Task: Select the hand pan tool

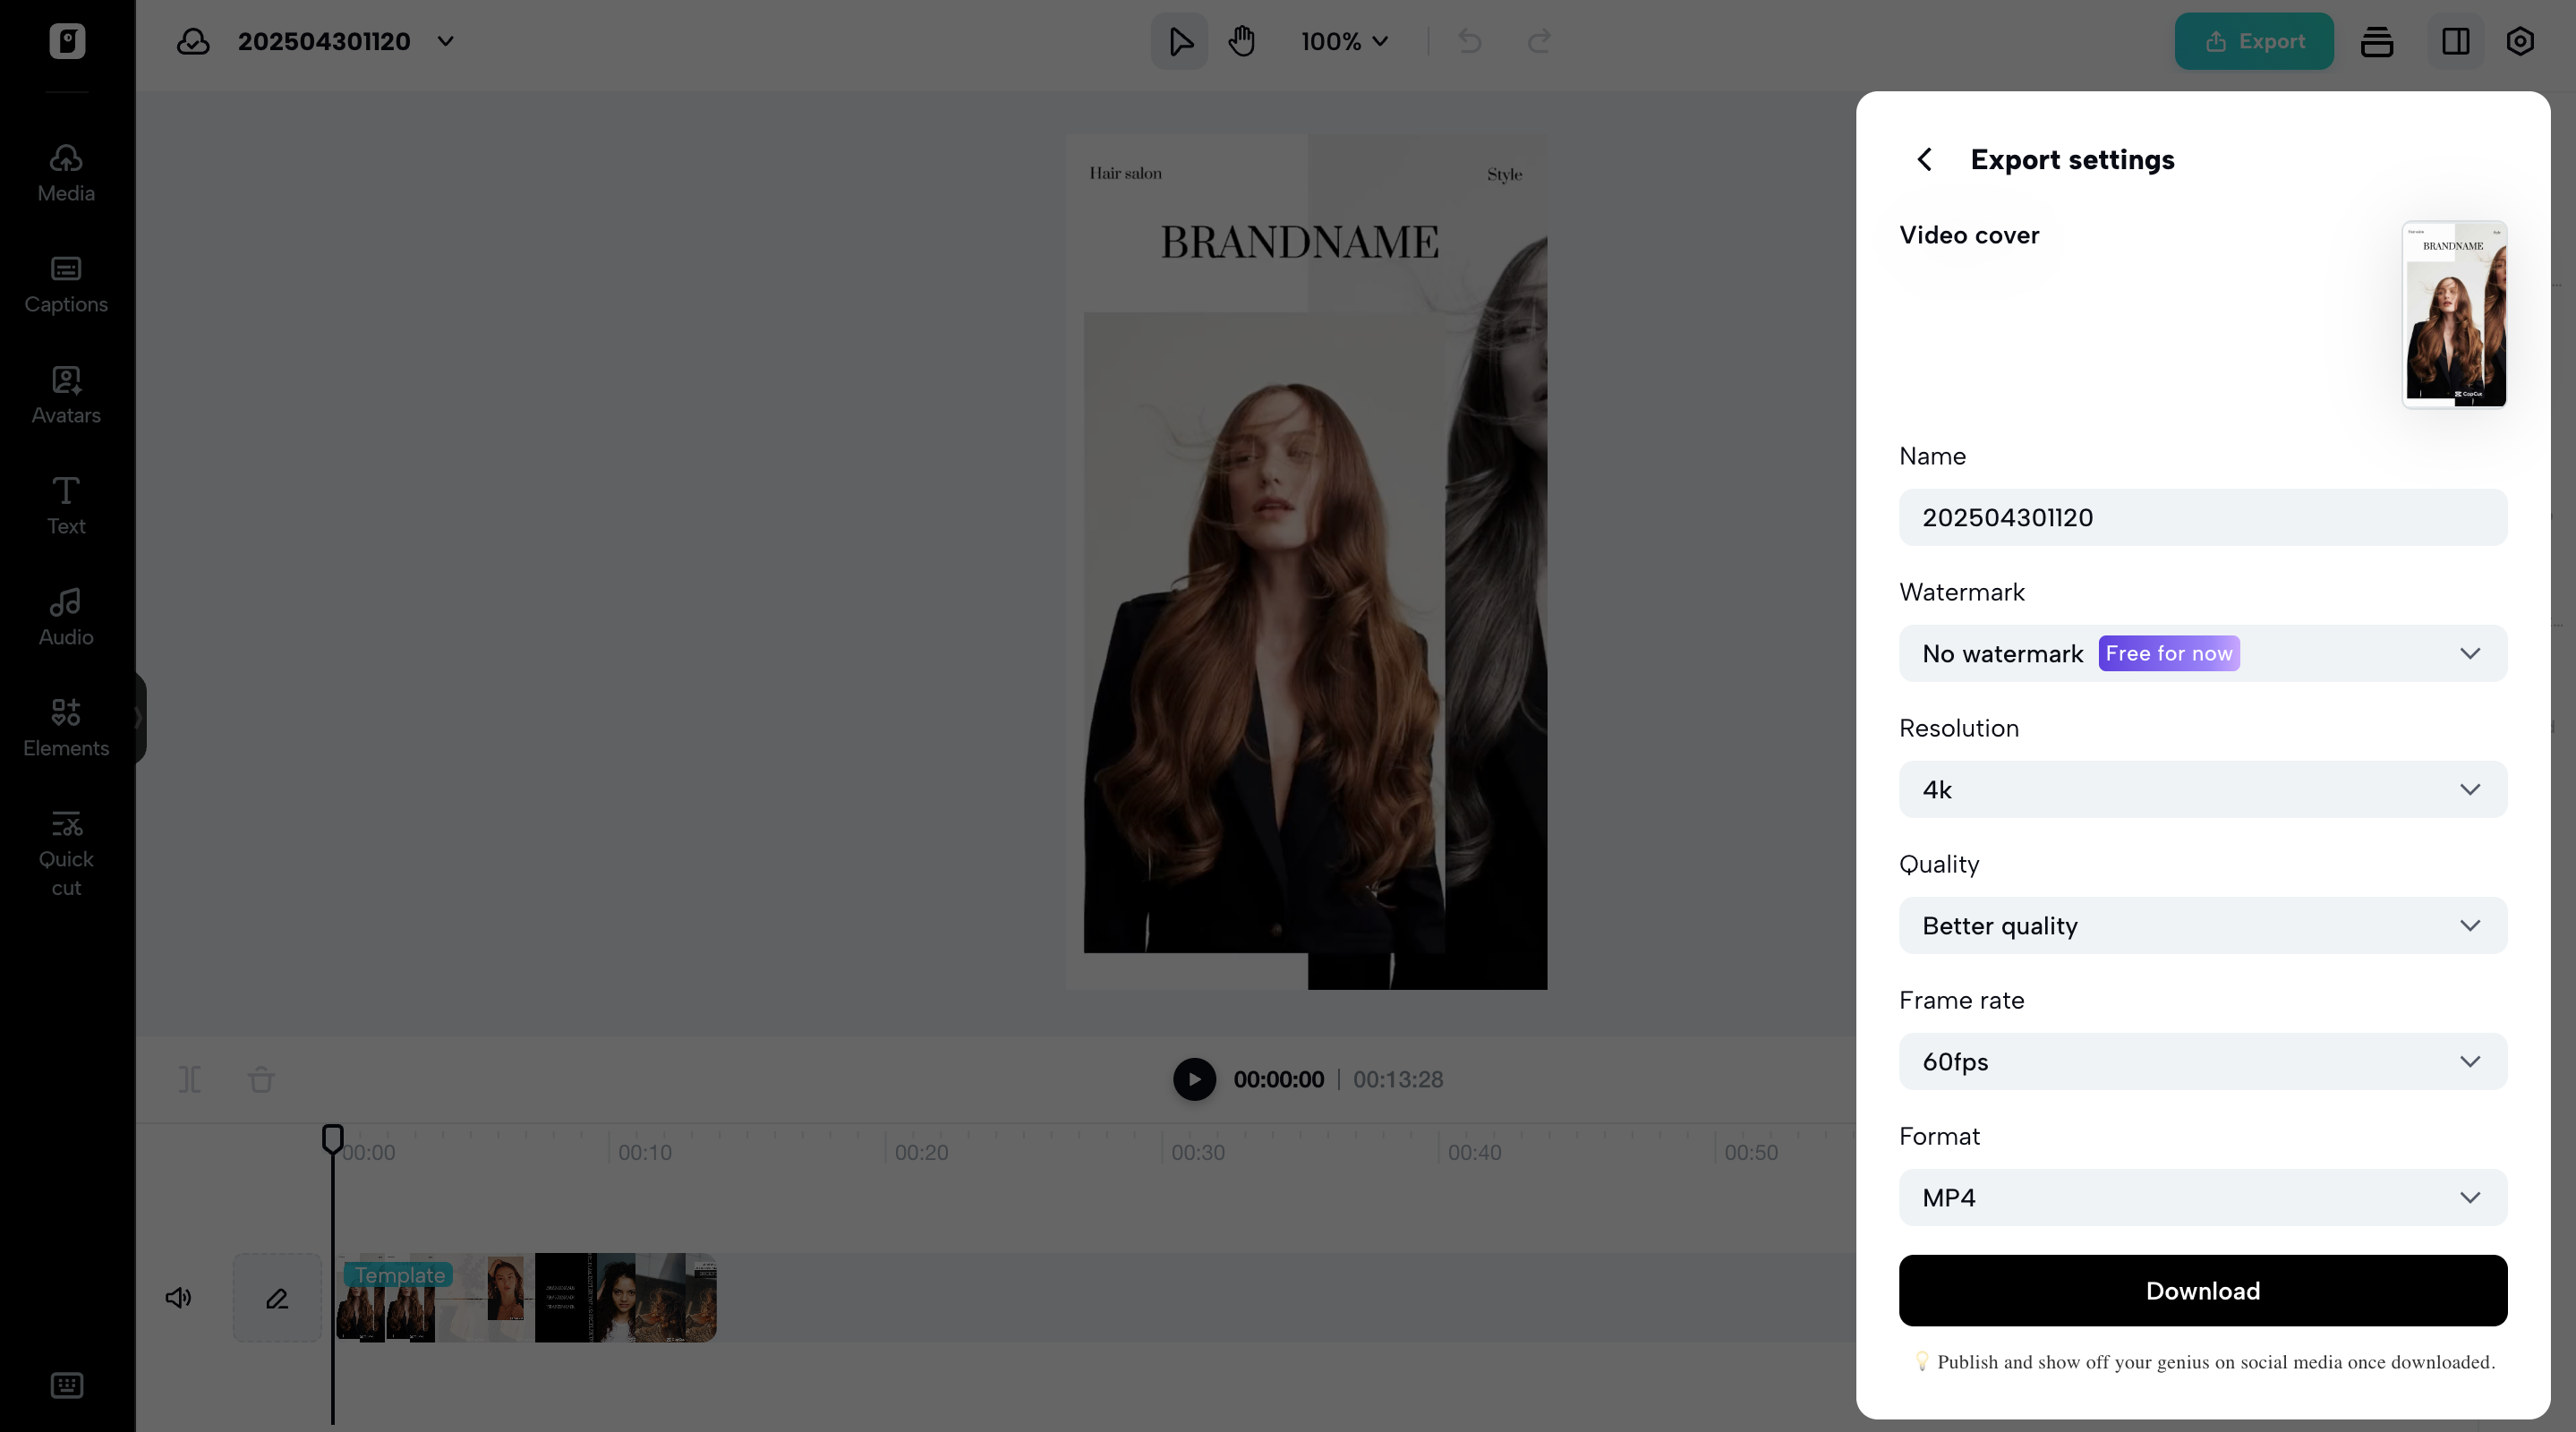Action: point(1242,41)
